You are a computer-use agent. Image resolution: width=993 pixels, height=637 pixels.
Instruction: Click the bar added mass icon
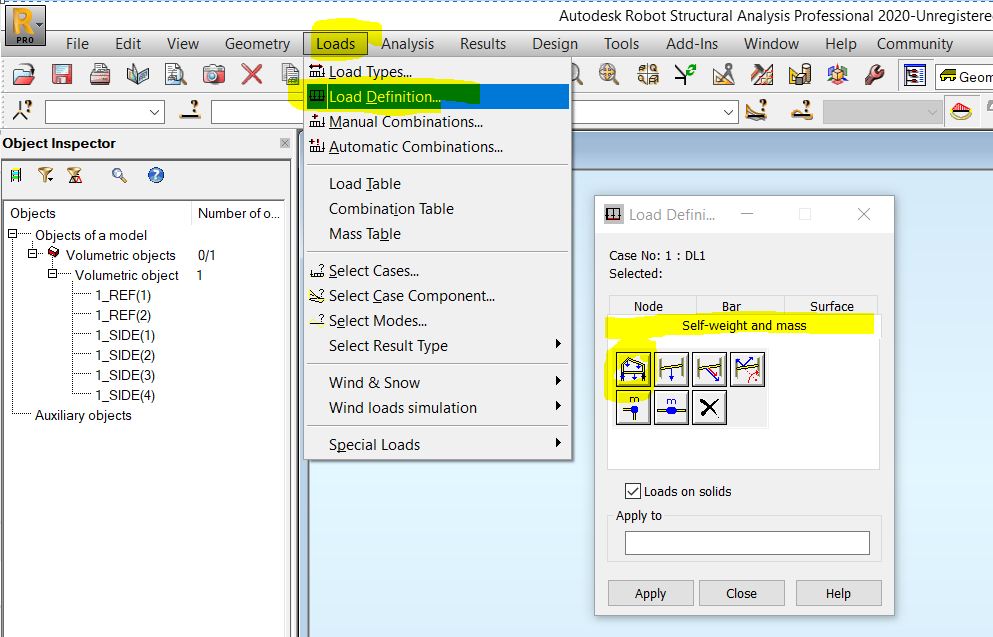[671, 407]
